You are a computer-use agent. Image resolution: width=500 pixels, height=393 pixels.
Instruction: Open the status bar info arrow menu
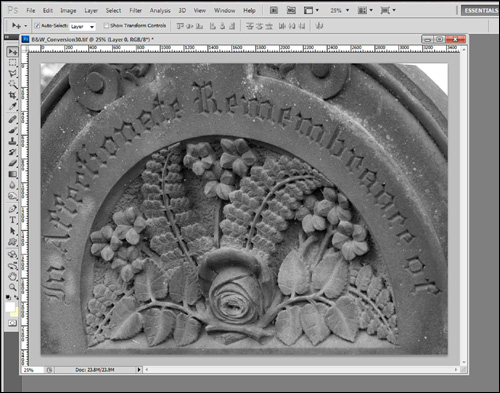click(x=139, y=370)
